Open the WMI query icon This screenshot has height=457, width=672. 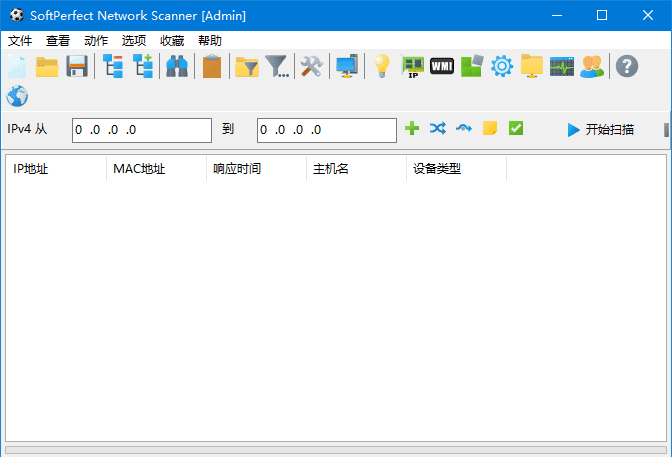click(x=442, y=66)
